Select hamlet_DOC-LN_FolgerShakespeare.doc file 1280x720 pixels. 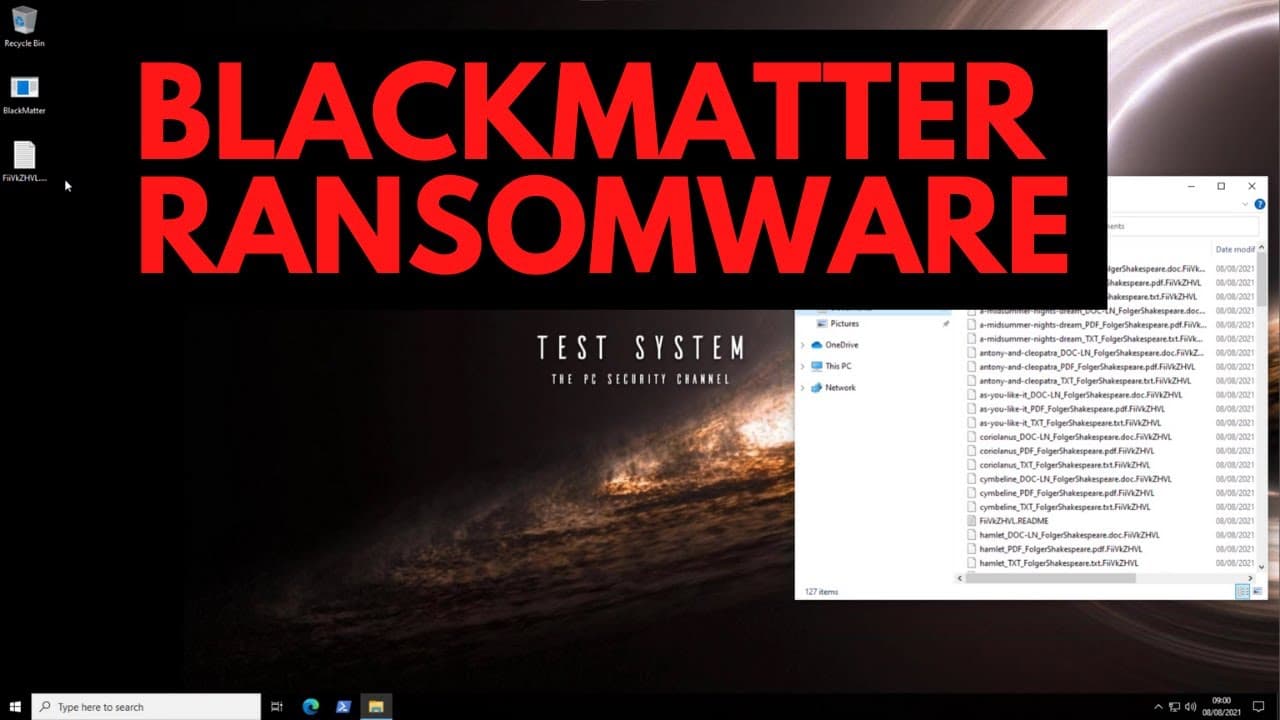pyautogui.click(x=1064, y=535)
